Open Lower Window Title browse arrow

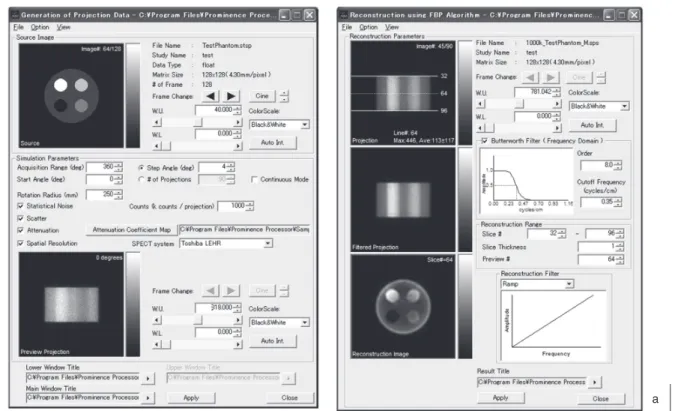coord(148,379)
